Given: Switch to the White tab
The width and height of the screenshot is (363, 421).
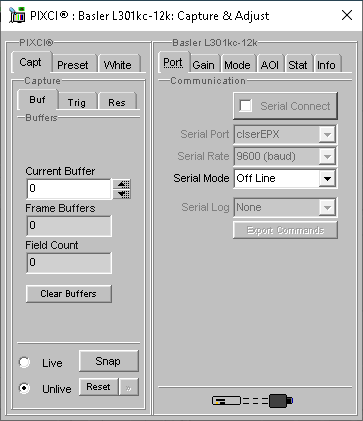Looking at the screenshot, I should [117, 65].
